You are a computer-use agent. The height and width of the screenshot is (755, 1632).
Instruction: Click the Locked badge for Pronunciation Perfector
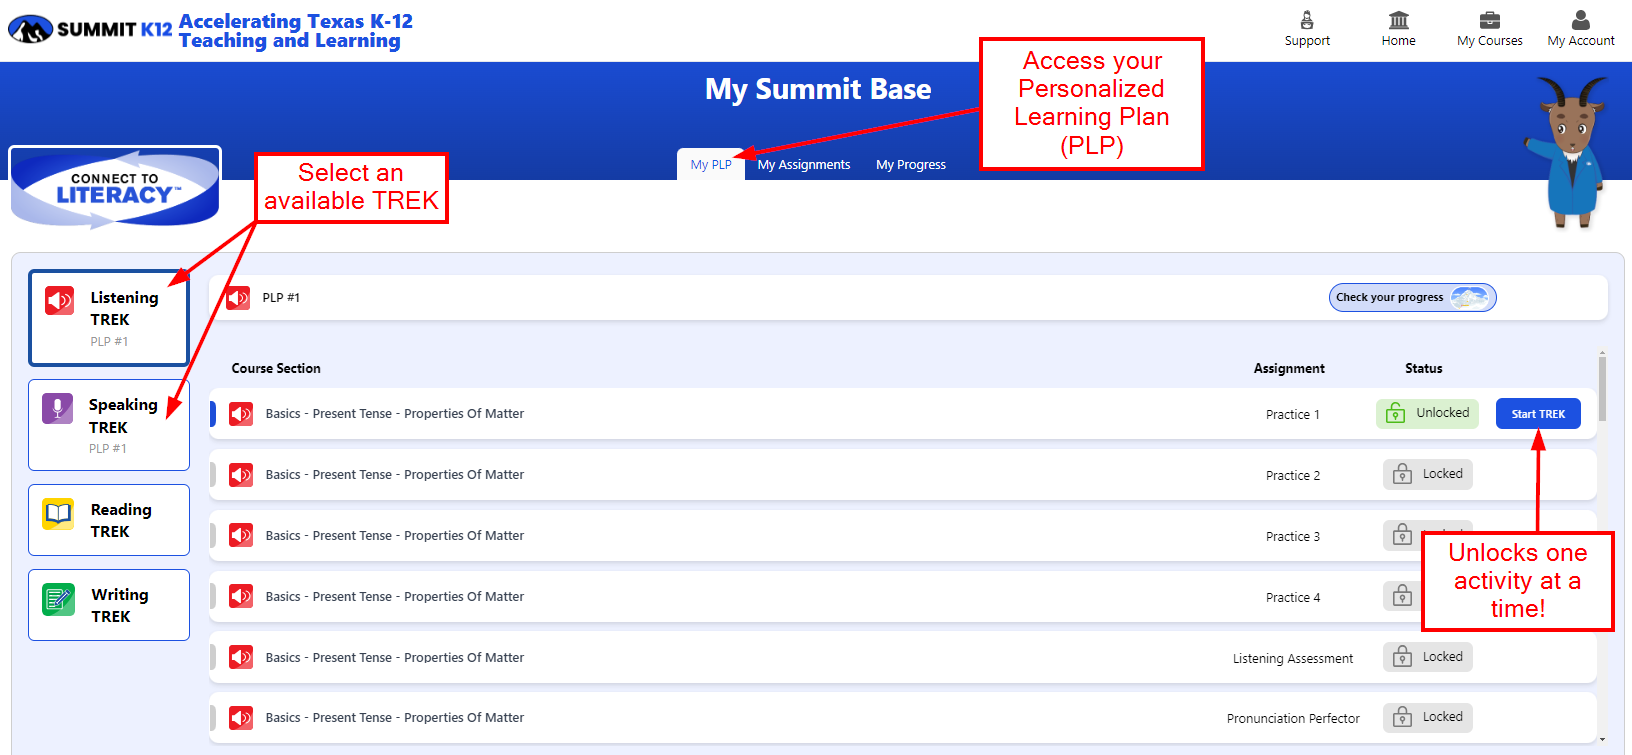click(1428, 717)
